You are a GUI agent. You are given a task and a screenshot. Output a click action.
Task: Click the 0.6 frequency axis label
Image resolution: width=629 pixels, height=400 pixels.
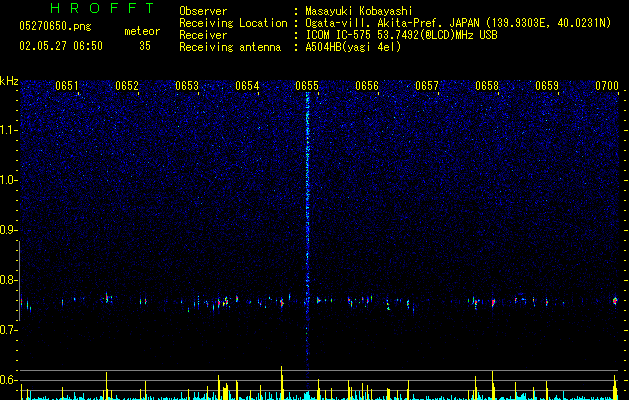pos(8,380)
